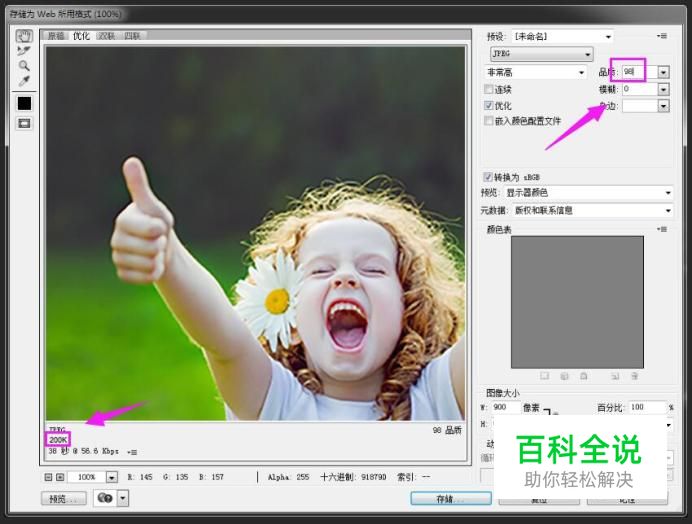Click the girl preview image

click(x=256, y=234)
